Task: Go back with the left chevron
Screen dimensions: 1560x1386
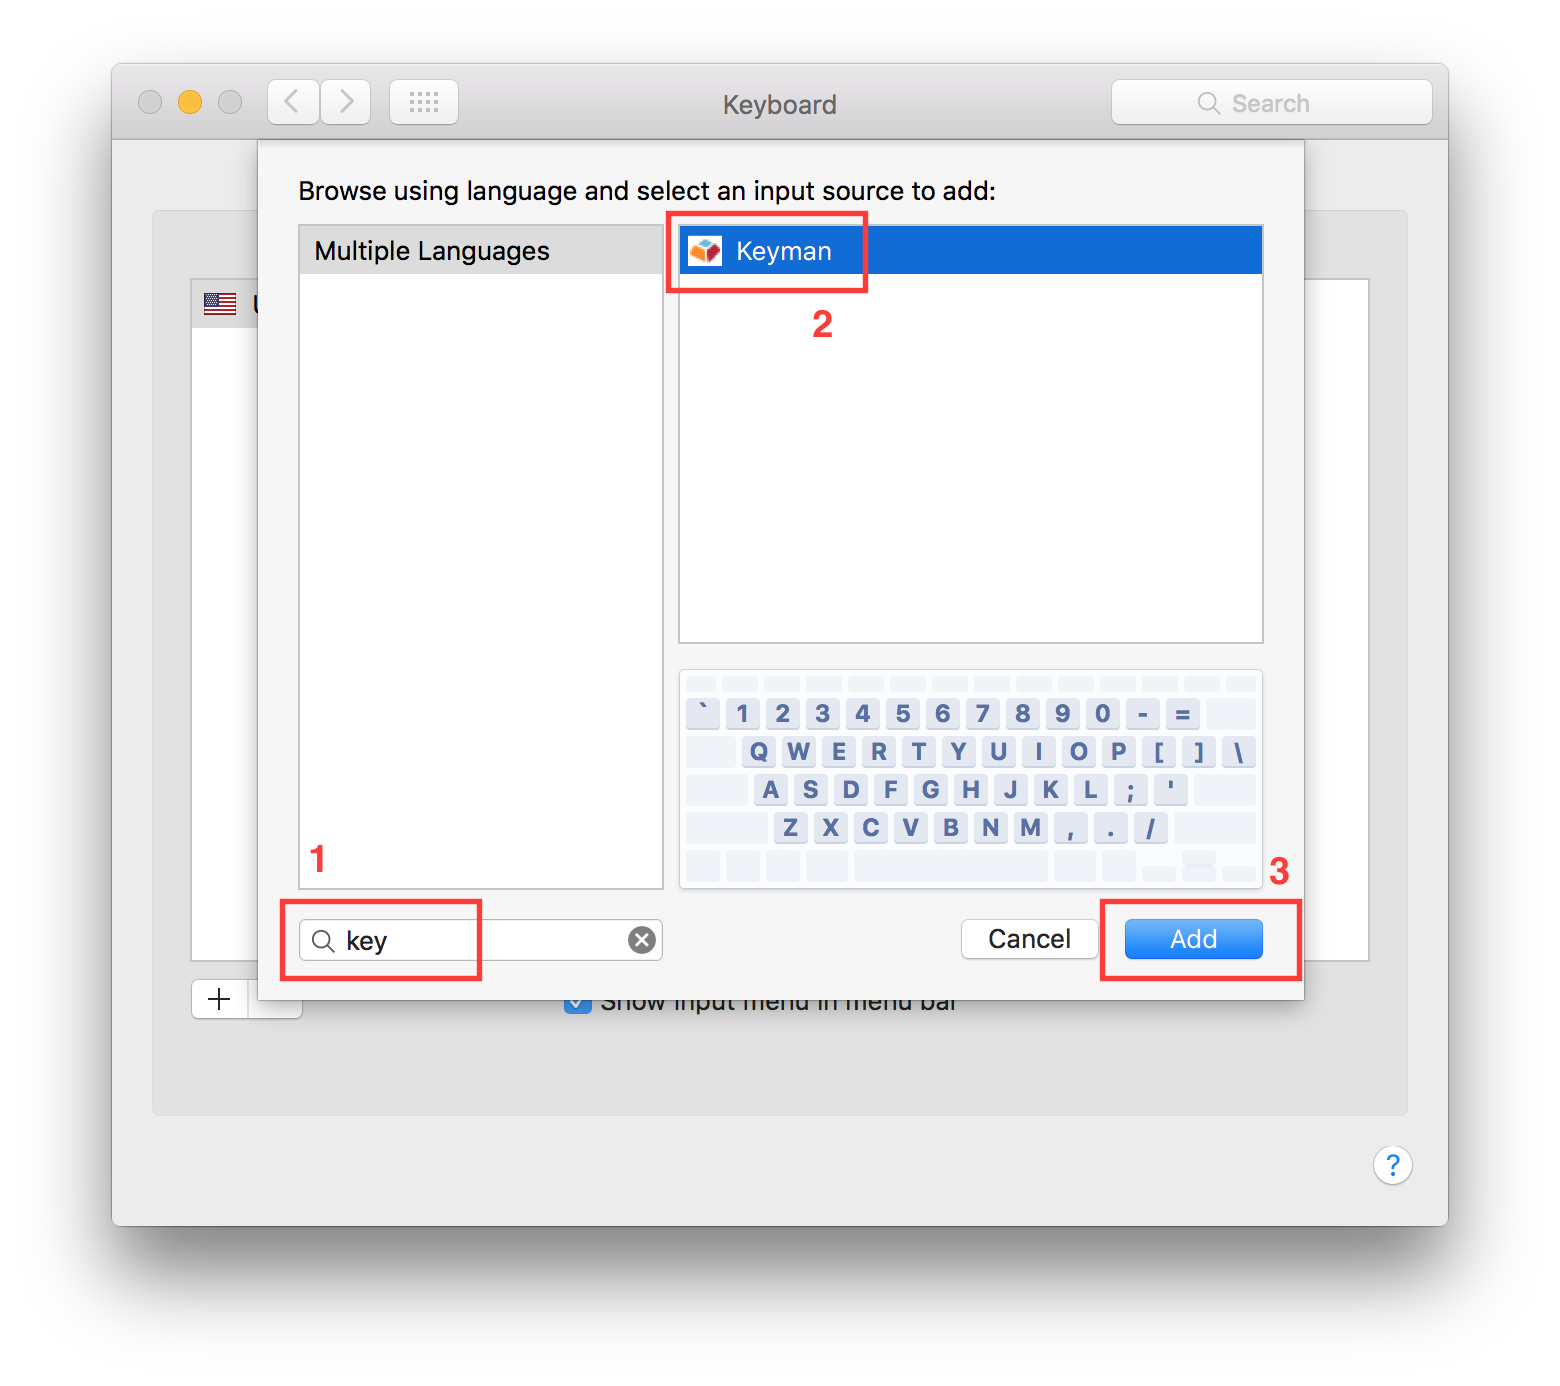Action: pyautogui.click(x=293, y=102)
